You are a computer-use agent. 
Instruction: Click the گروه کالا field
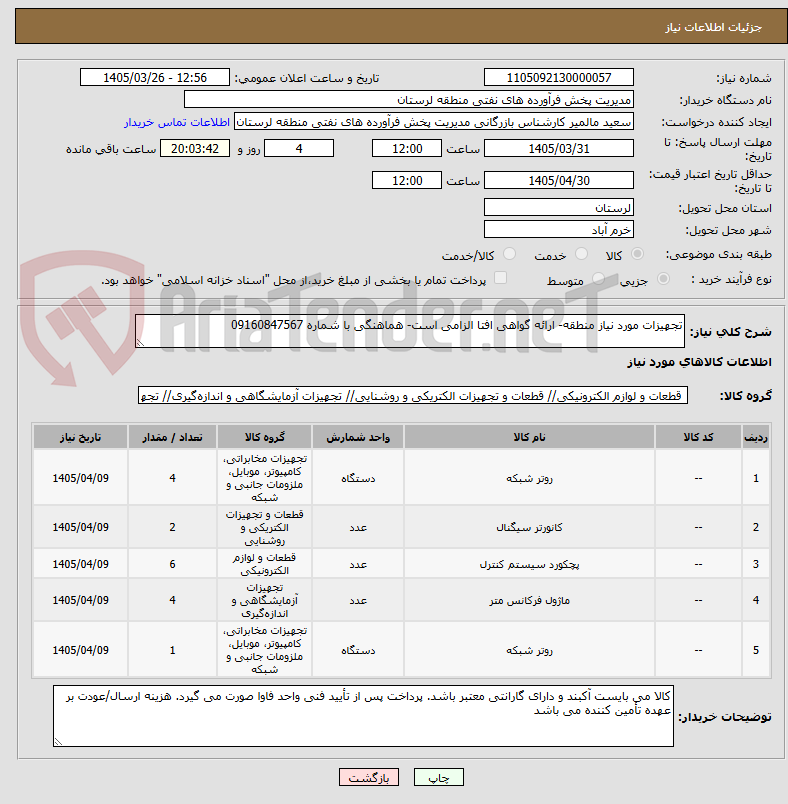(413, 395)
